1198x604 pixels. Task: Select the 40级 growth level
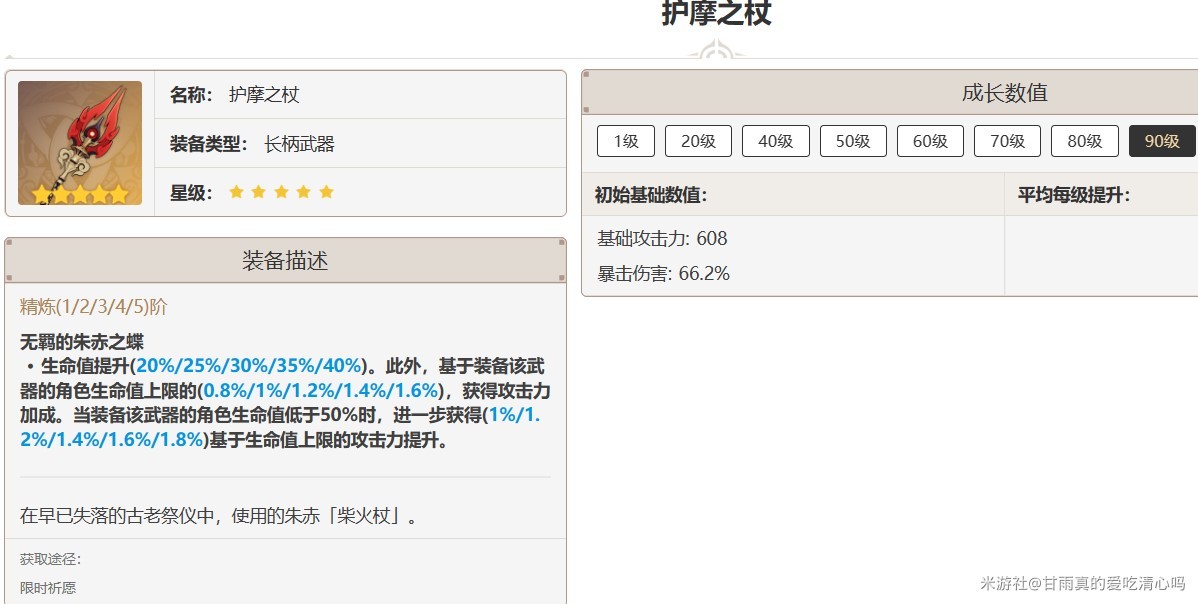776,141
